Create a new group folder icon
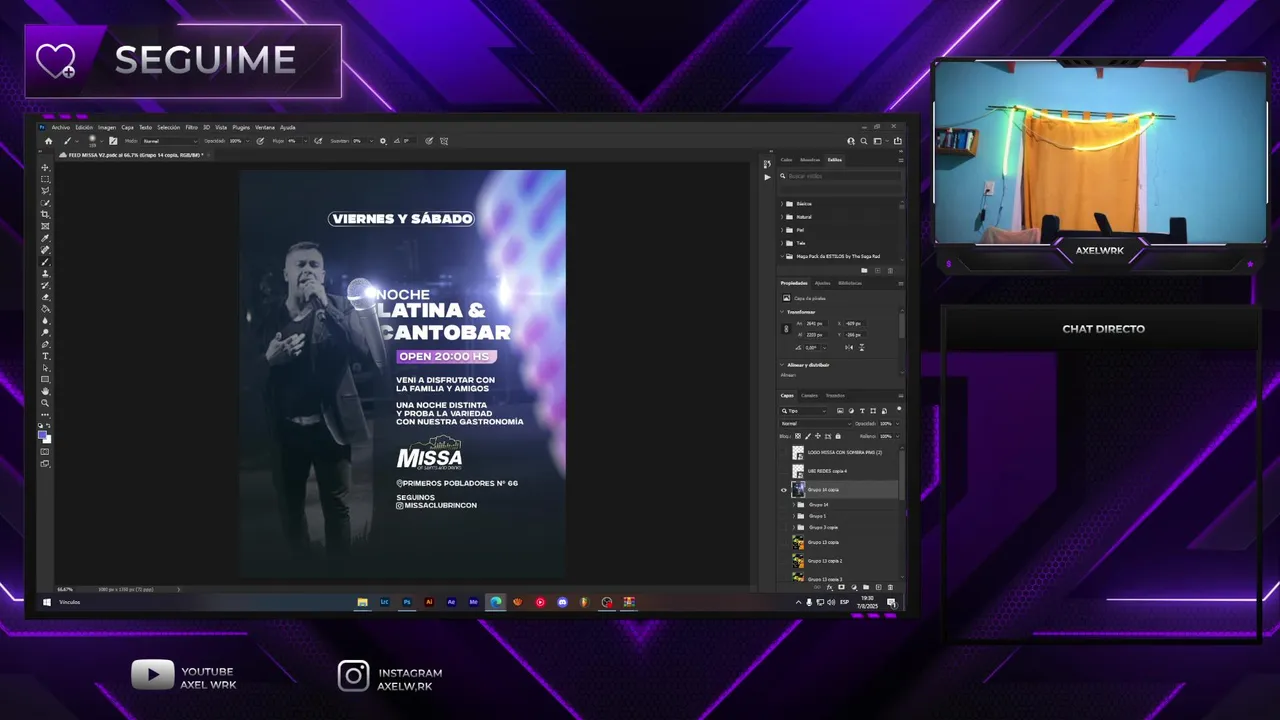 click(x=866, y=587)
